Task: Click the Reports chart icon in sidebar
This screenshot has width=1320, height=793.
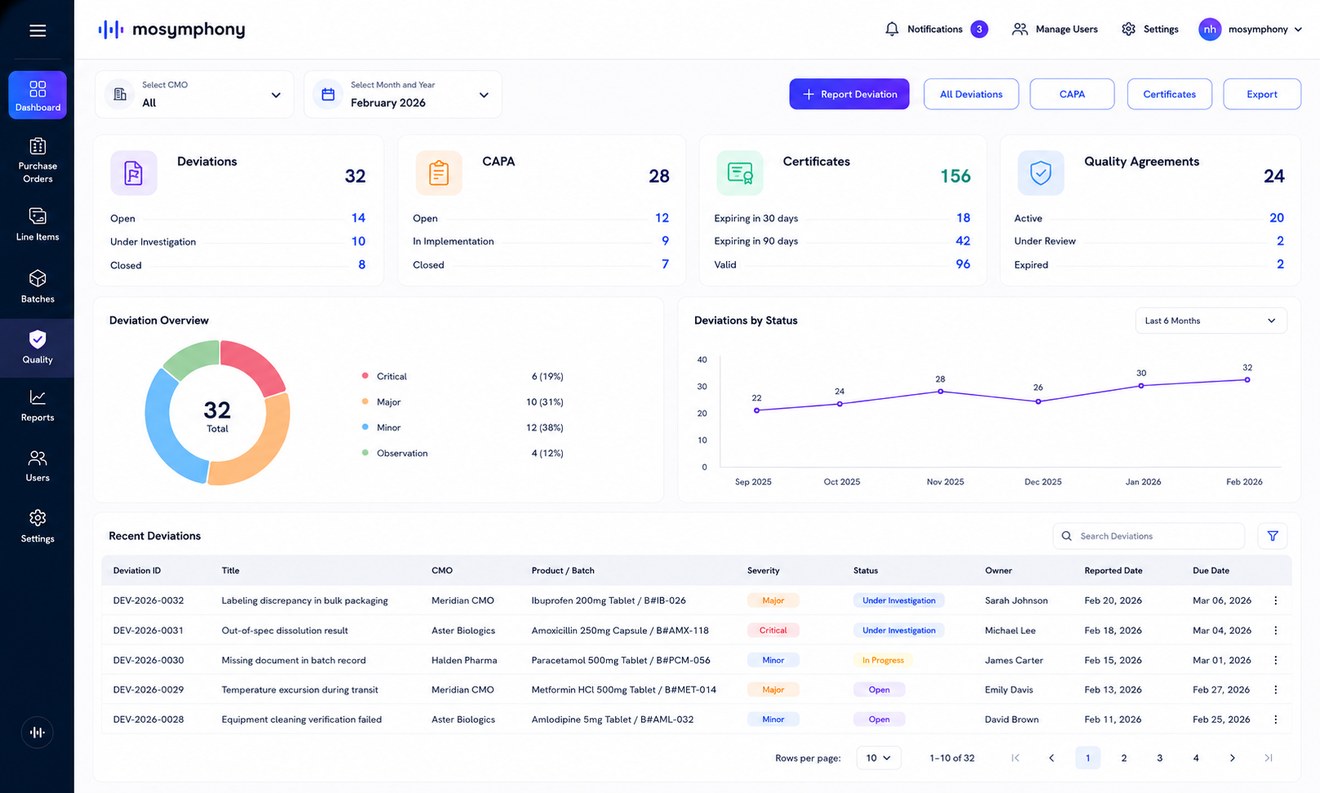Action: click(x=37, y=397)
